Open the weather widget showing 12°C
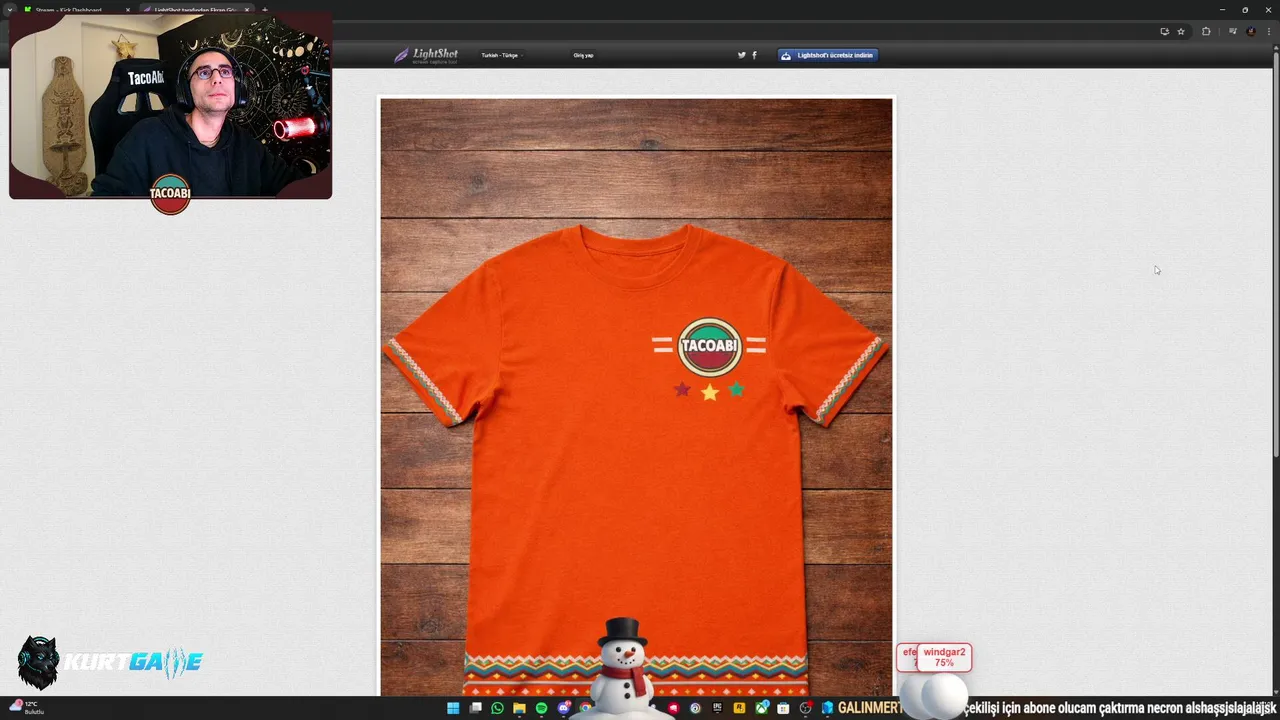Viewport: 1280px width, 720px height. coord(27,708)
